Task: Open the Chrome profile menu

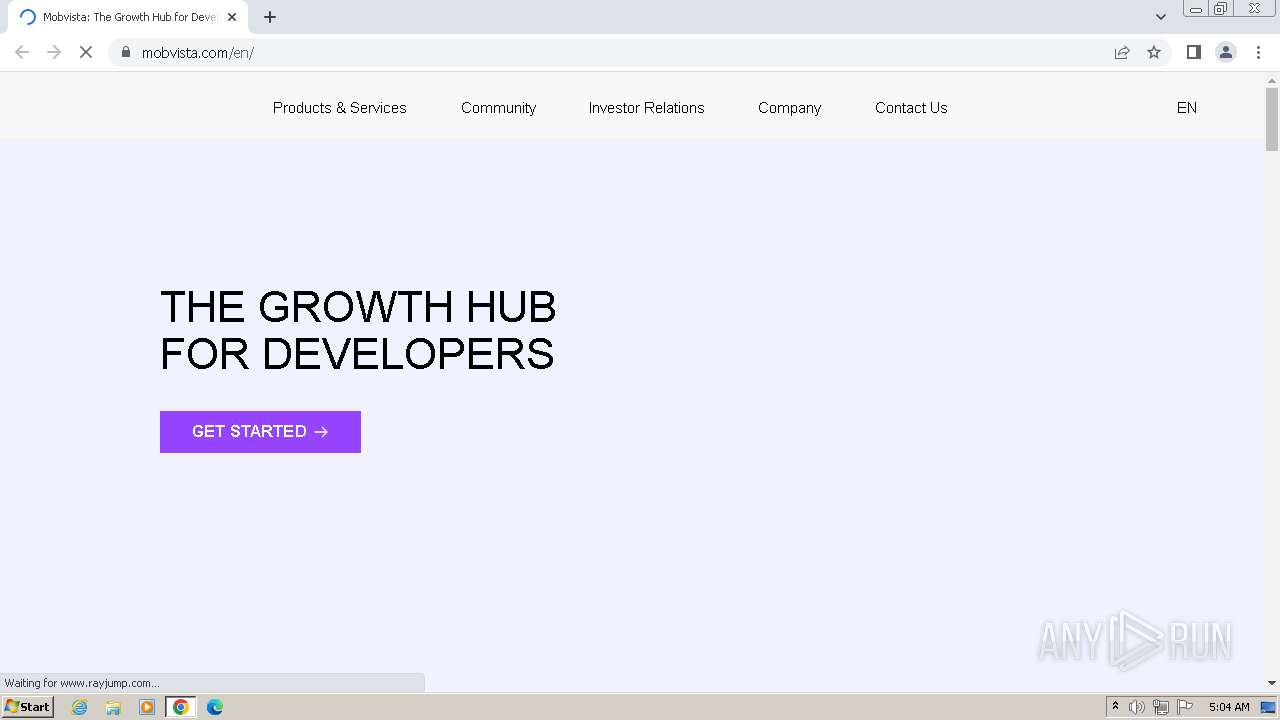Action: click(x=1226, y=52)
